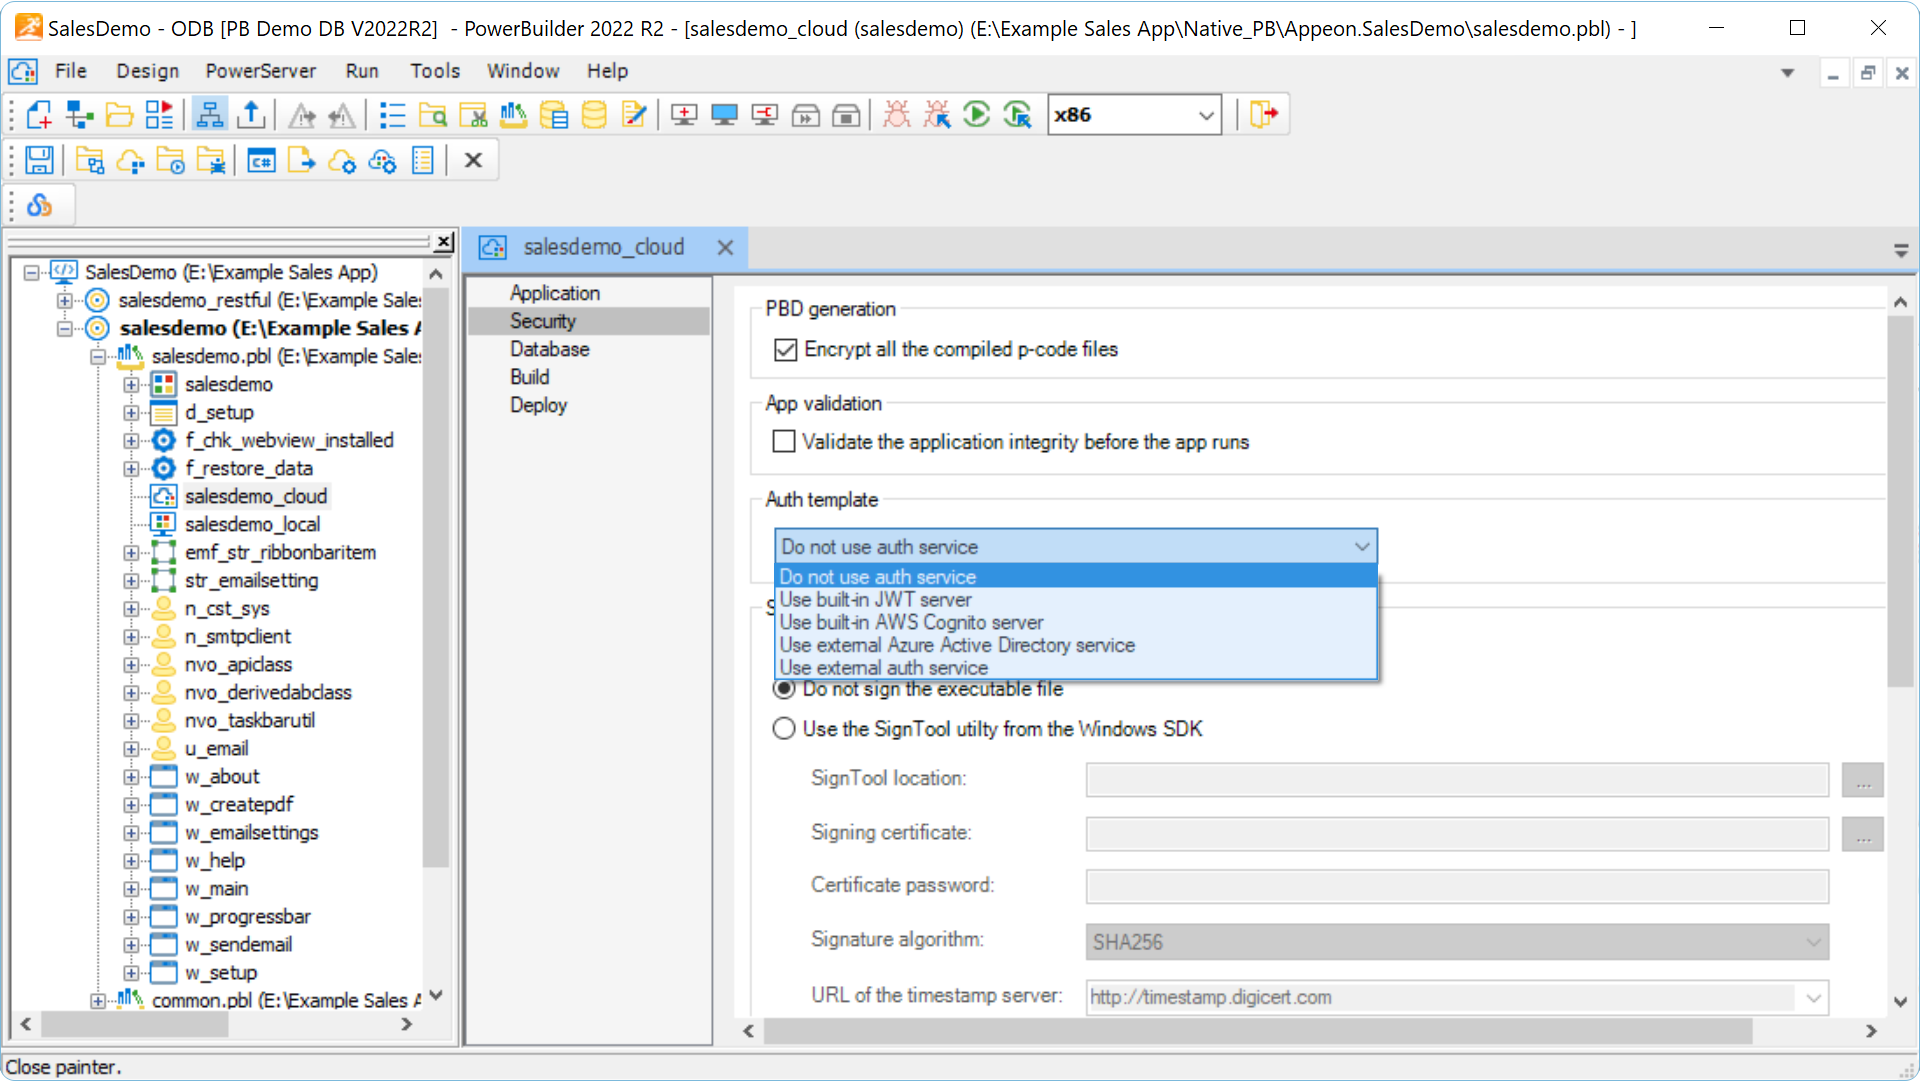Select the w_sendemail tree item

point(238,945)
